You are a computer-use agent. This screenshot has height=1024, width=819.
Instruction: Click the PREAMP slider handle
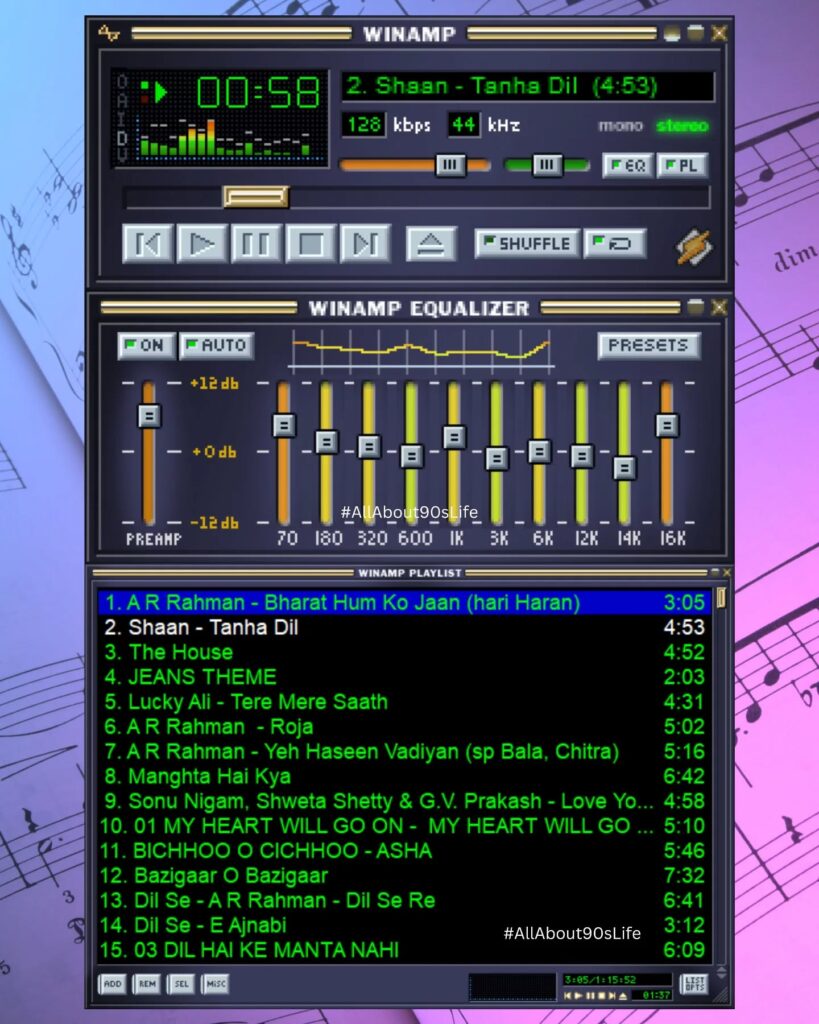(149, 416)
